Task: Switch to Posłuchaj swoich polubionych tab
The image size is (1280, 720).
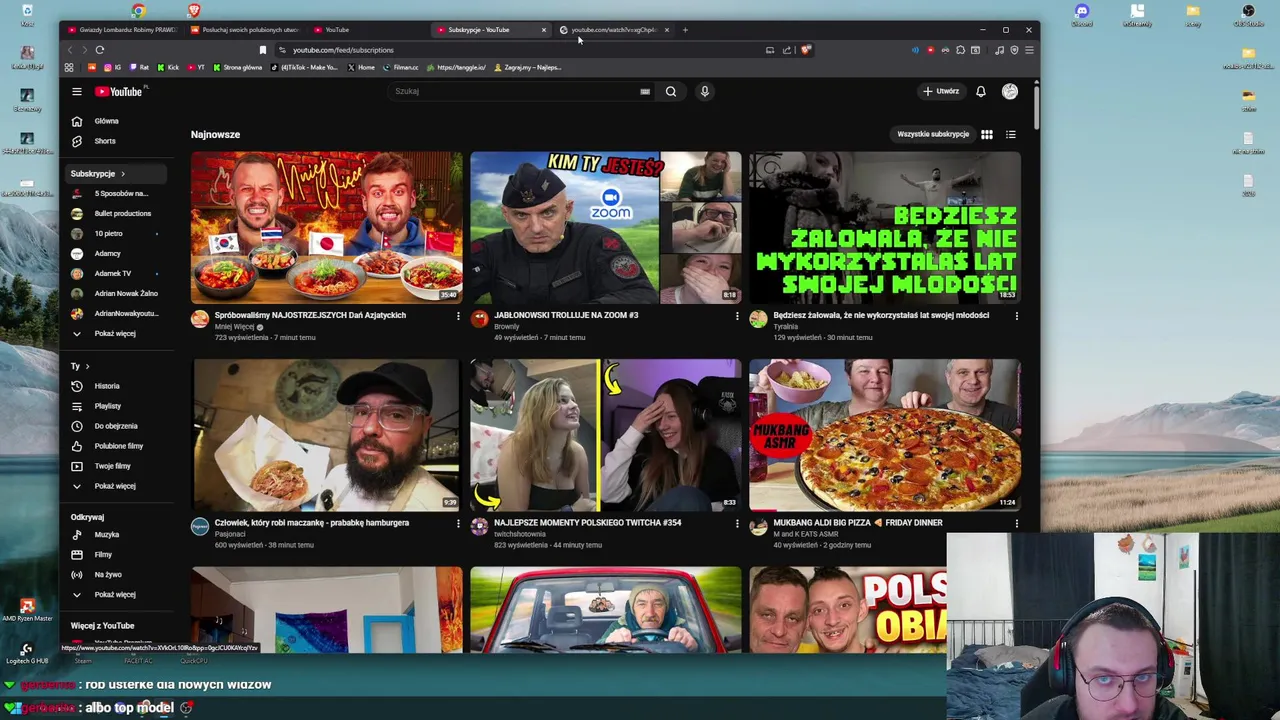Action: (245, 30)
